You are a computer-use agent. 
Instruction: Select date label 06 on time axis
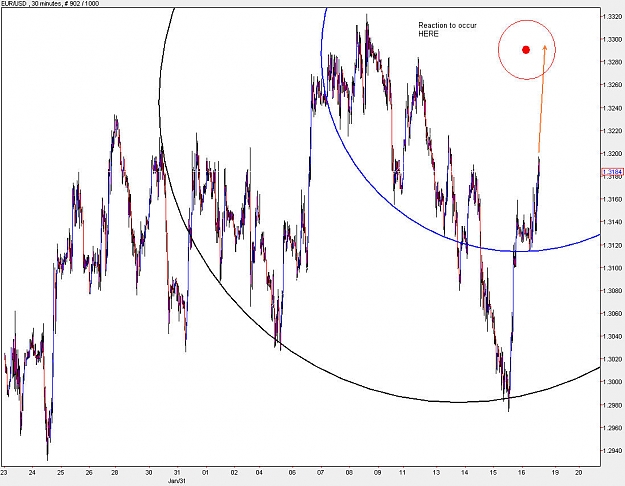(292, 473)
